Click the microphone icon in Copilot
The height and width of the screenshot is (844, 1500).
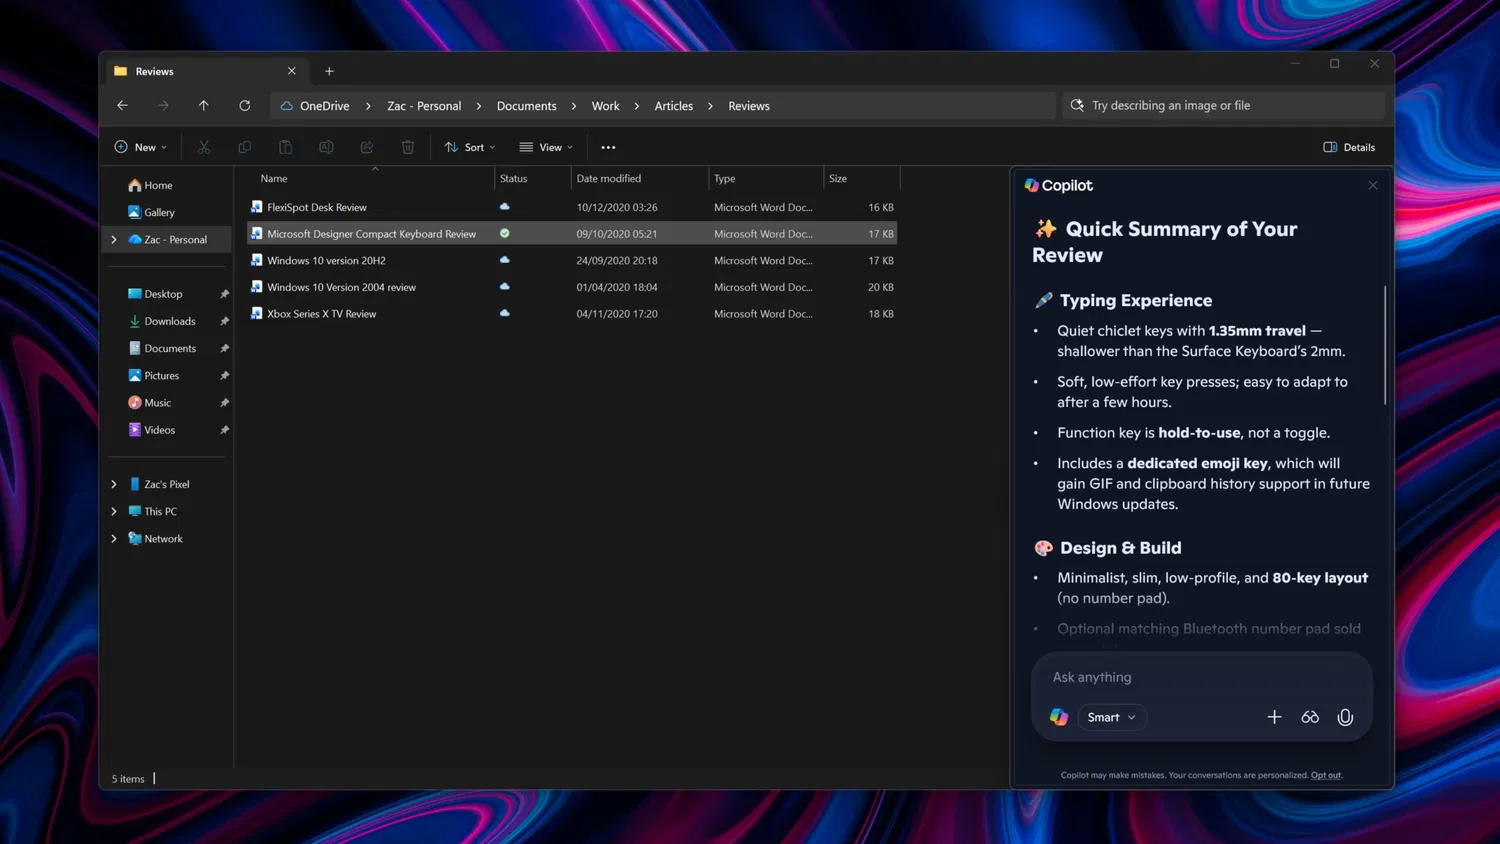tap(1345, 717)
